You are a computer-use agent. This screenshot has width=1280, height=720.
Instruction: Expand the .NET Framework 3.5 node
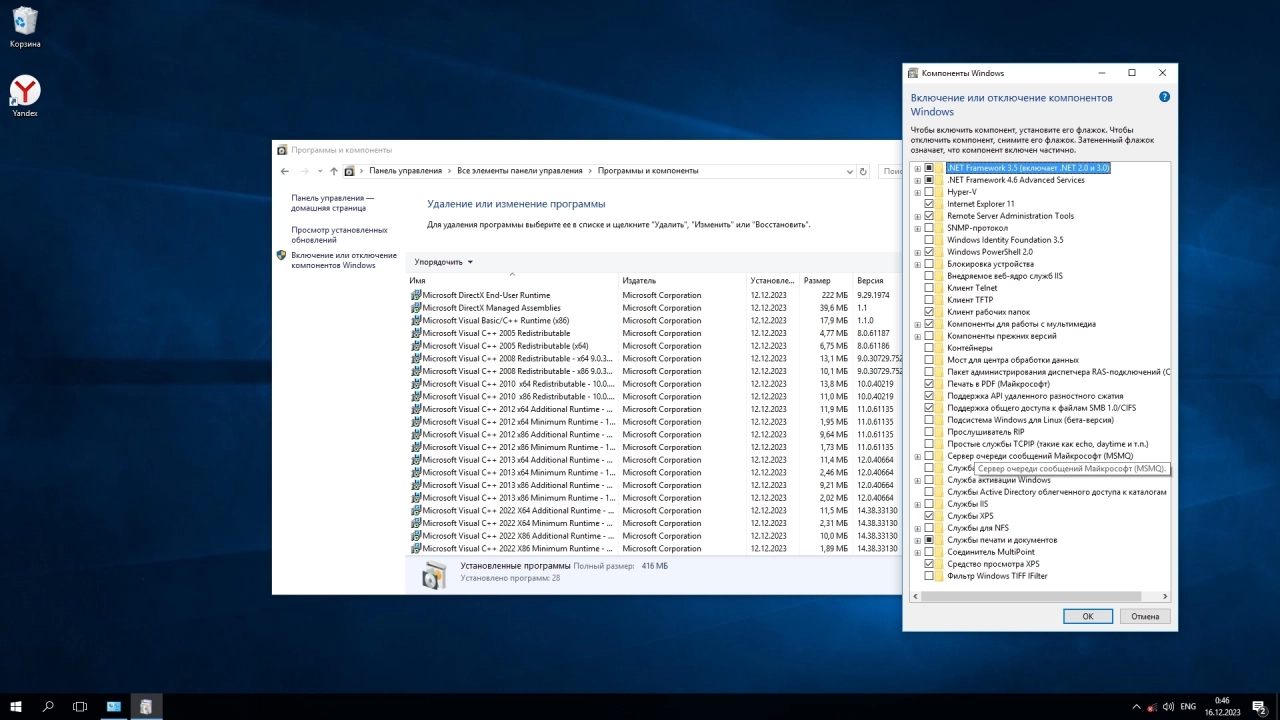(917, 168)
